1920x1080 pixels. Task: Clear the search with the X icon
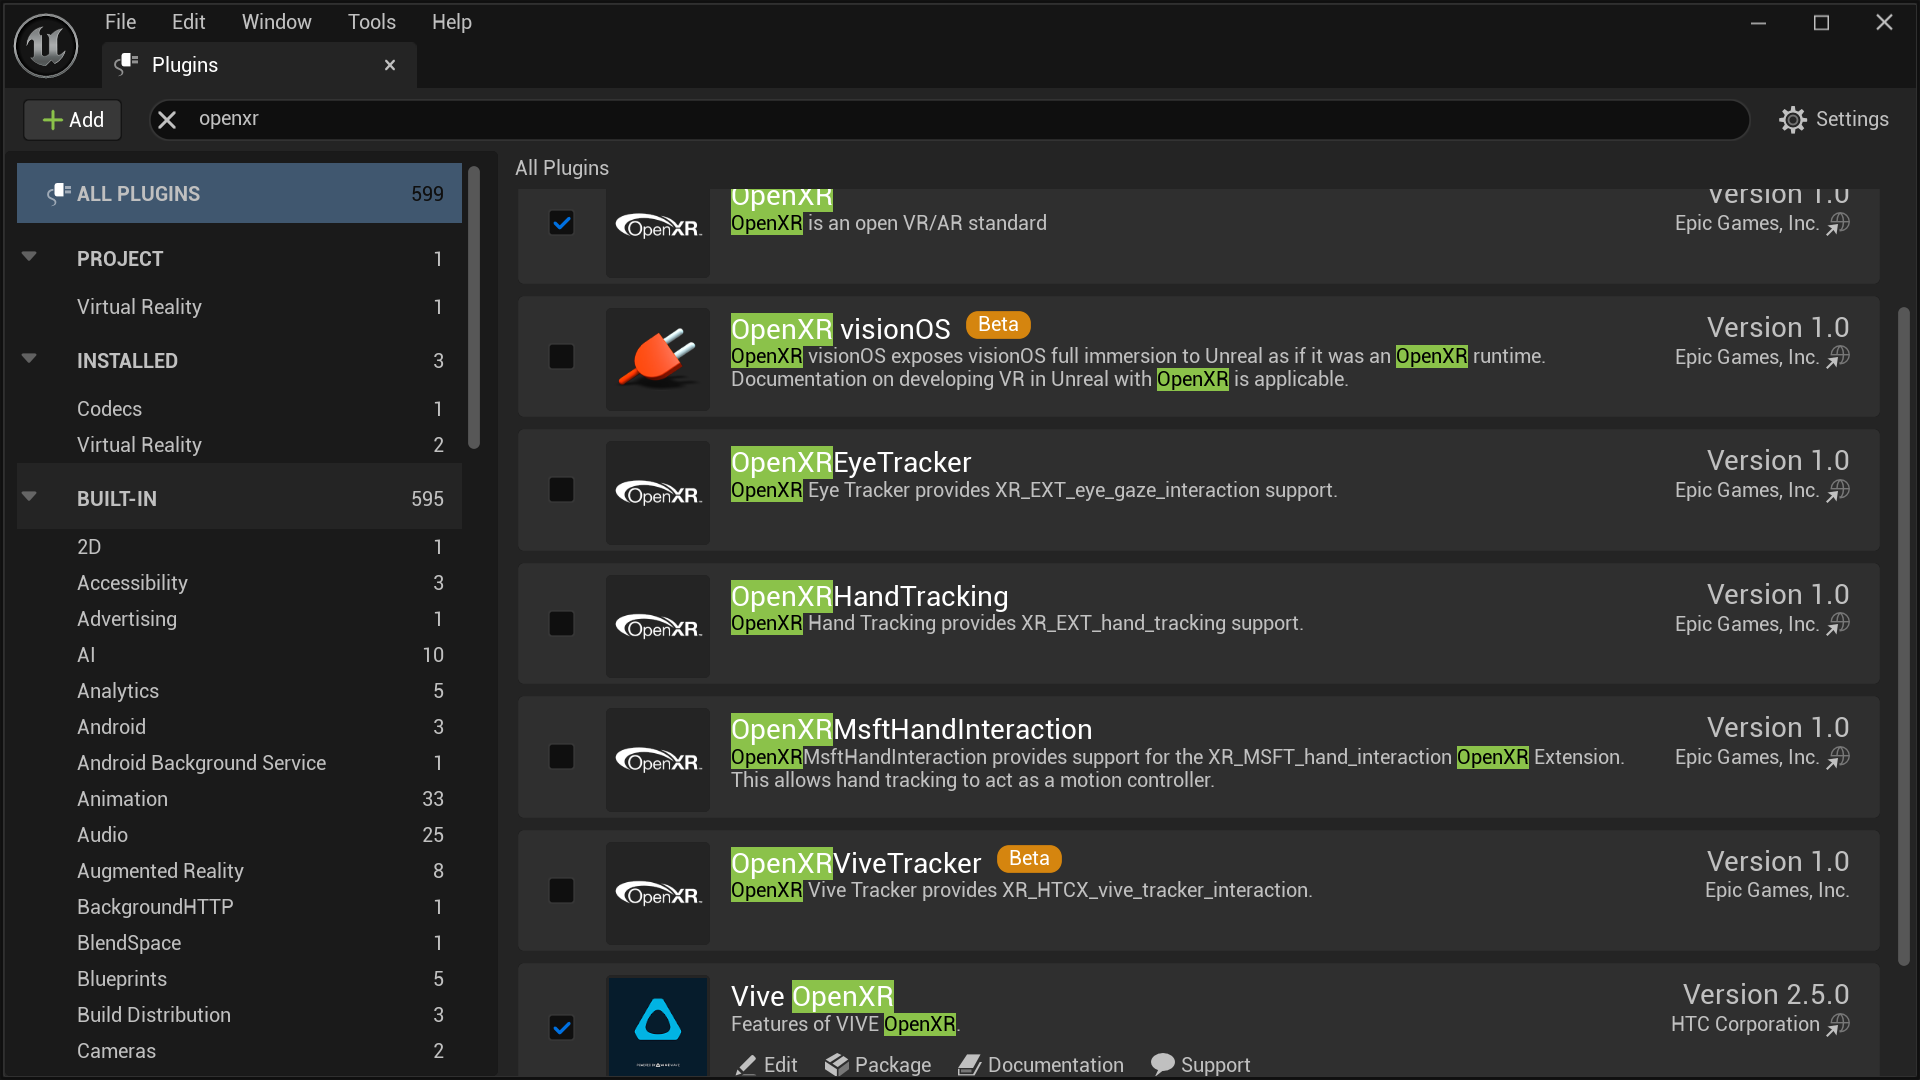167,120
